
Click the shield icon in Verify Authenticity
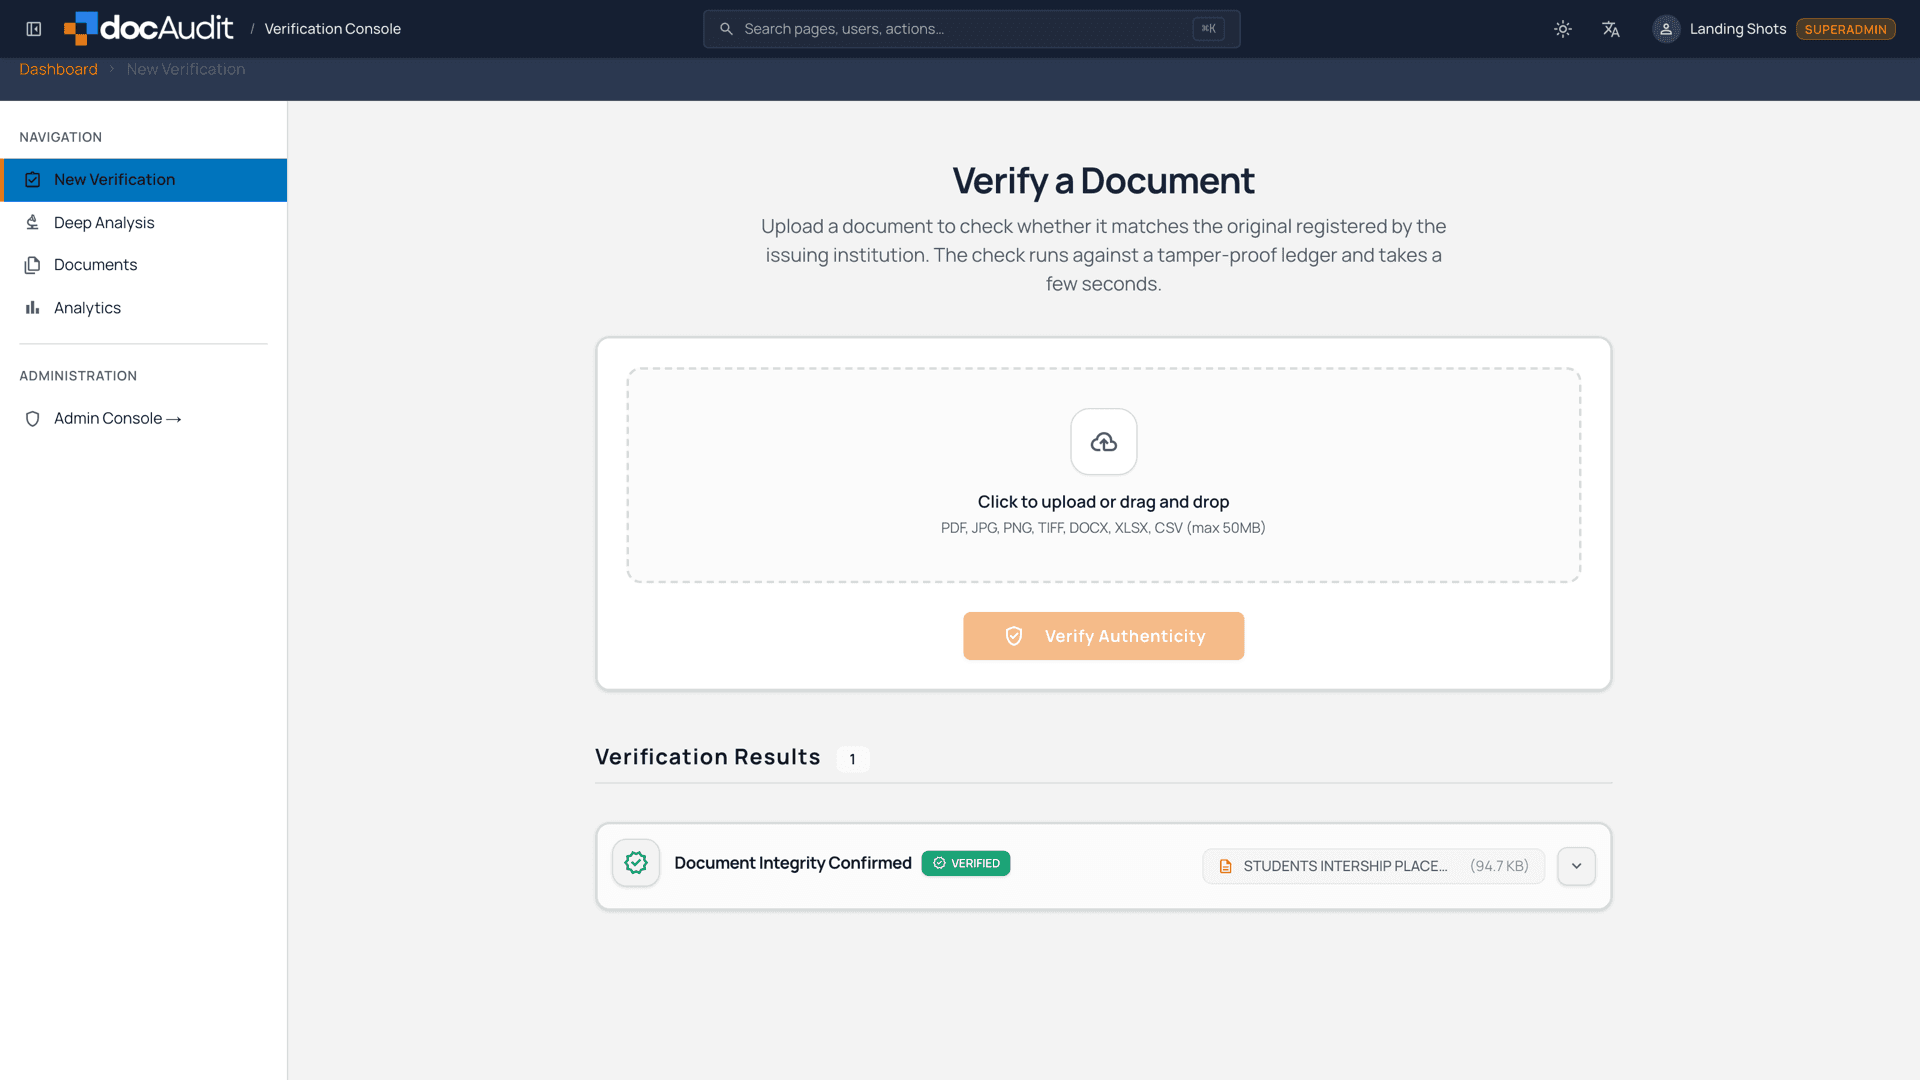click(1014, 636)
